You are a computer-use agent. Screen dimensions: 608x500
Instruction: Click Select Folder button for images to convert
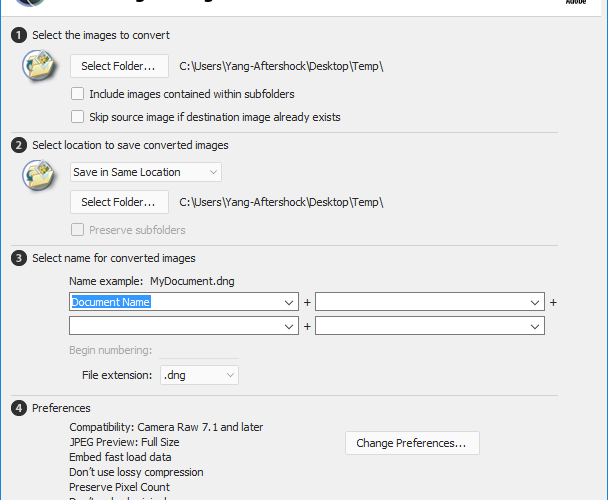click(119, 66)
